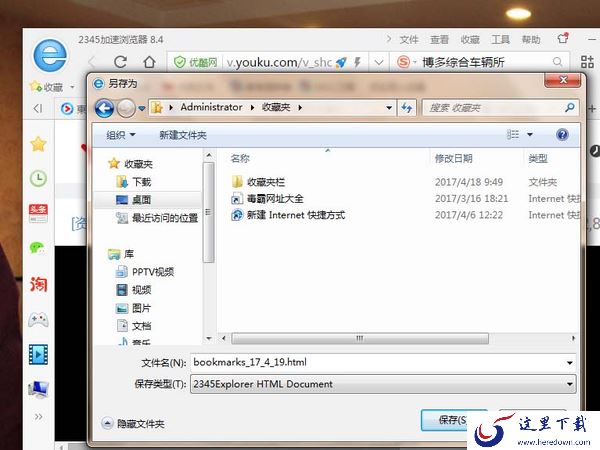Open computer monitor icon in sidebar
Image resolution: width=600 pixels, height=450 pixels.
click(38, 390)
